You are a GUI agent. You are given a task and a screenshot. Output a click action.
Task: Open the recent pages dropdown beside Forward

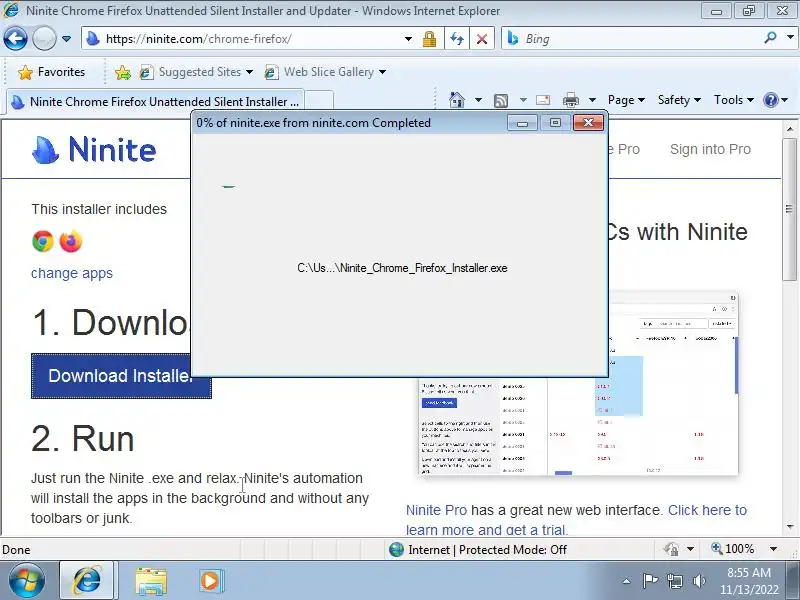pyautogui.click(x=66, y=39)
